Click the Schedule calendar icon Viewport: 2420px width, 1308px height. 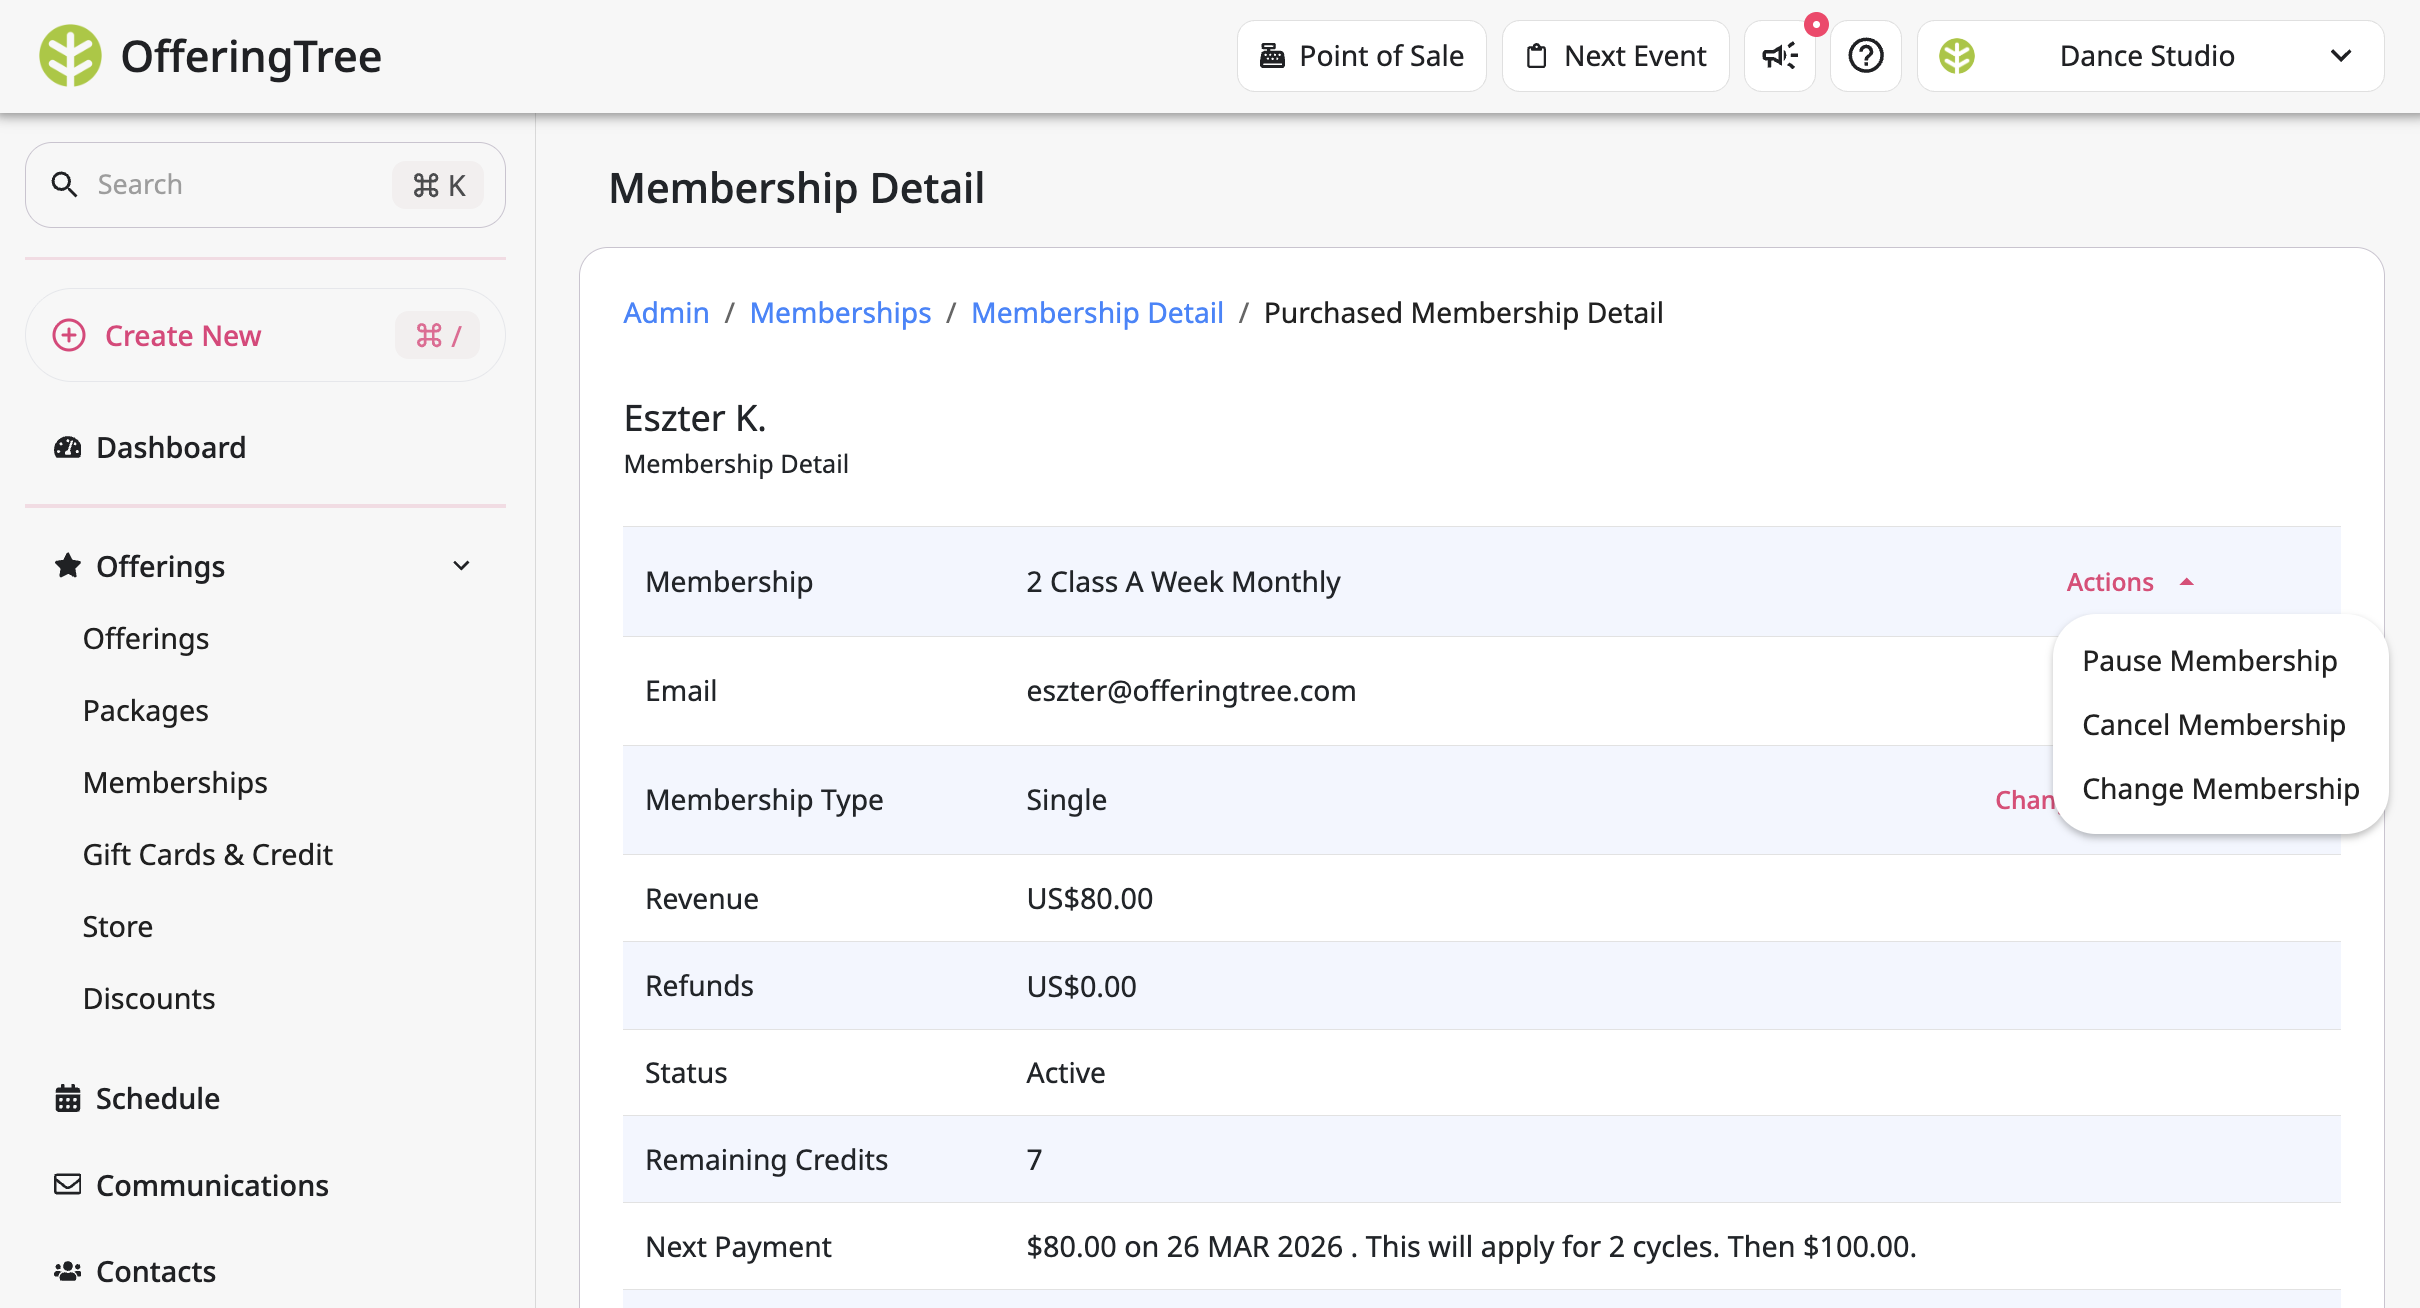(67, 1098)
